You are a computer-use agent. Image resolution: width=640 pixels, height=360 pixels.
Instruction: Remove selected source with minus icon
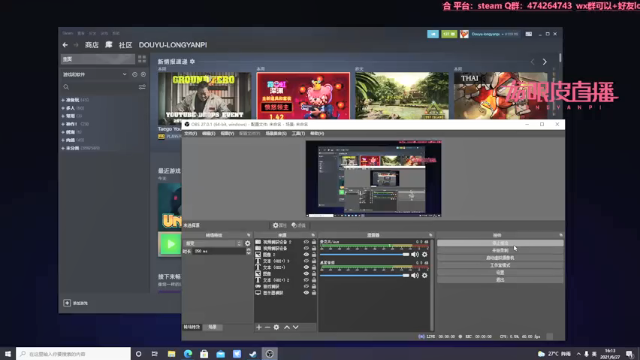(267, 327)
